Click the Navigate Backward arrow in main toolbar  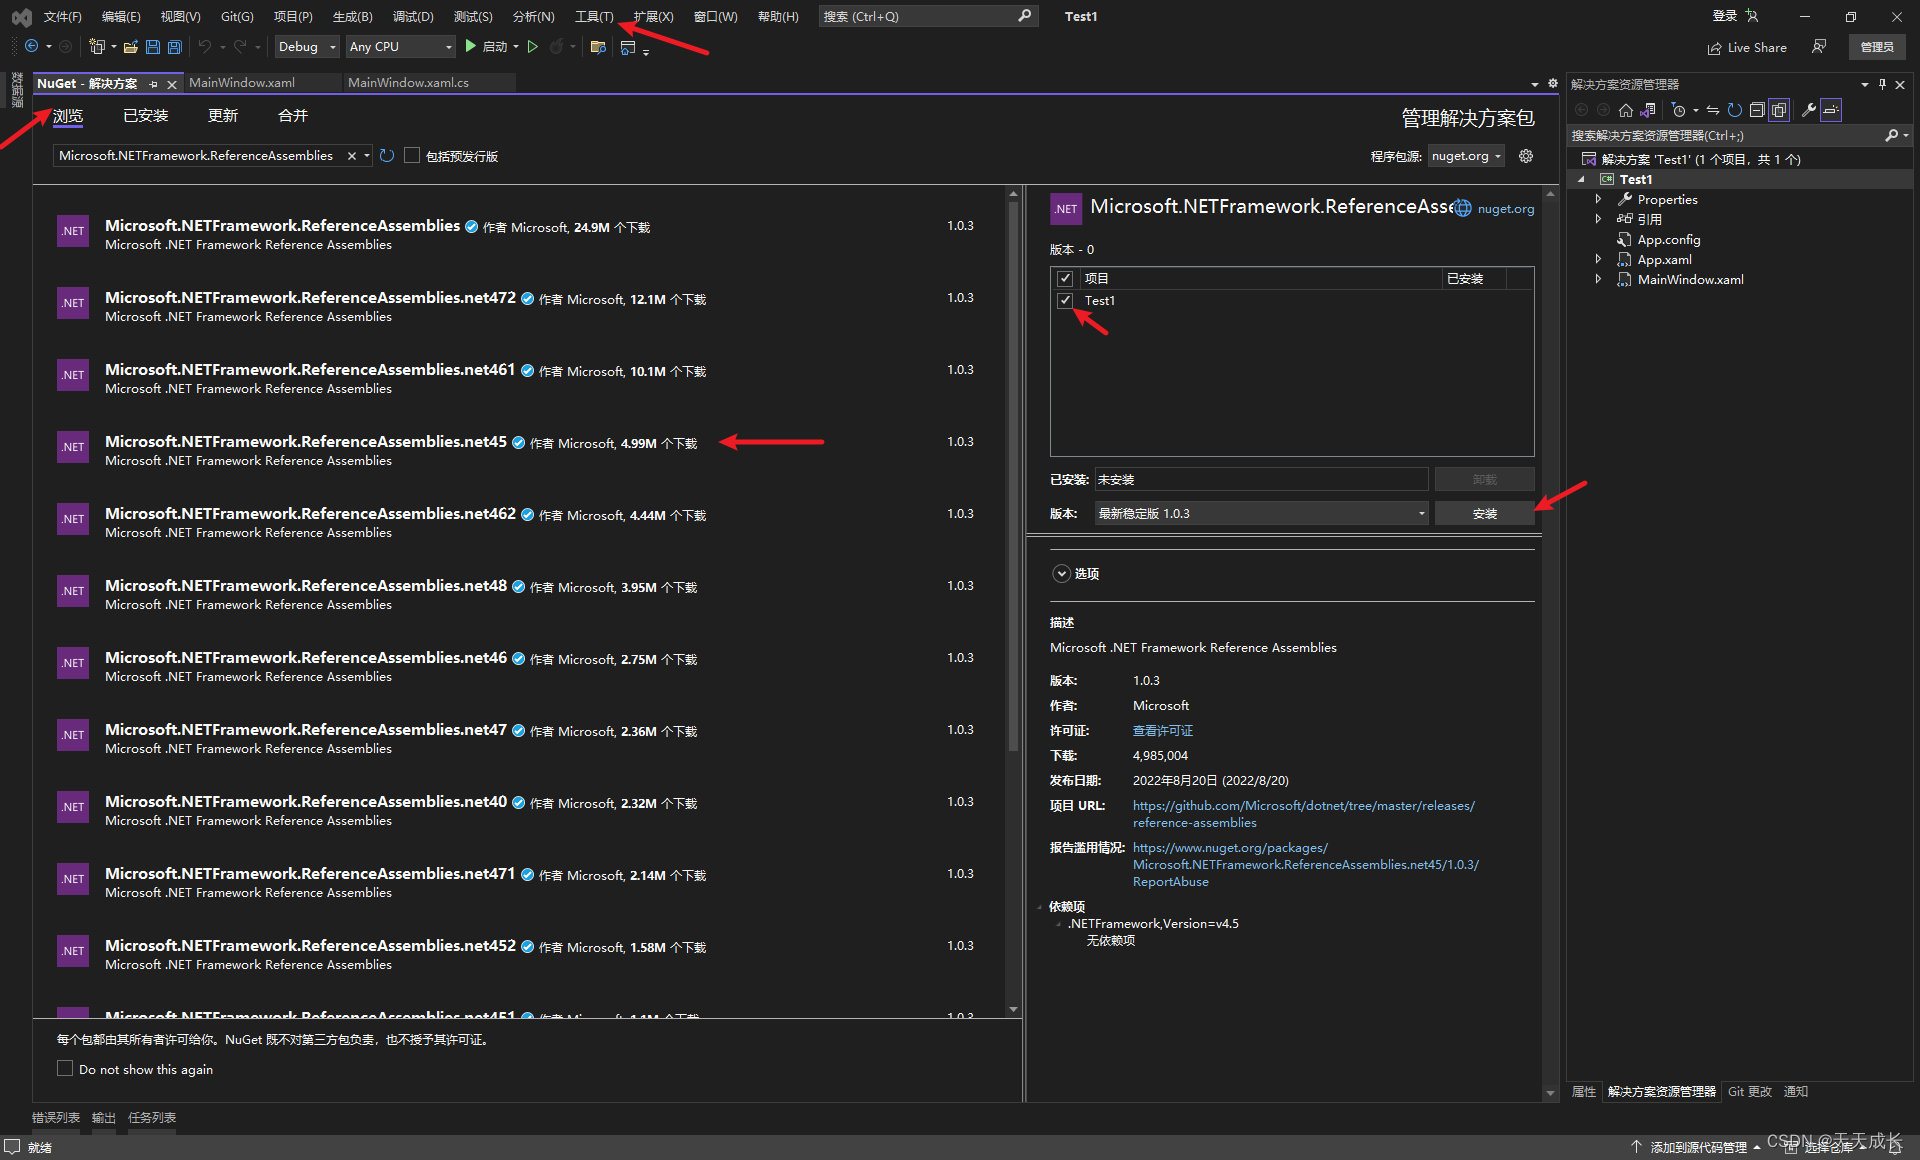click(x=32, y=47)
